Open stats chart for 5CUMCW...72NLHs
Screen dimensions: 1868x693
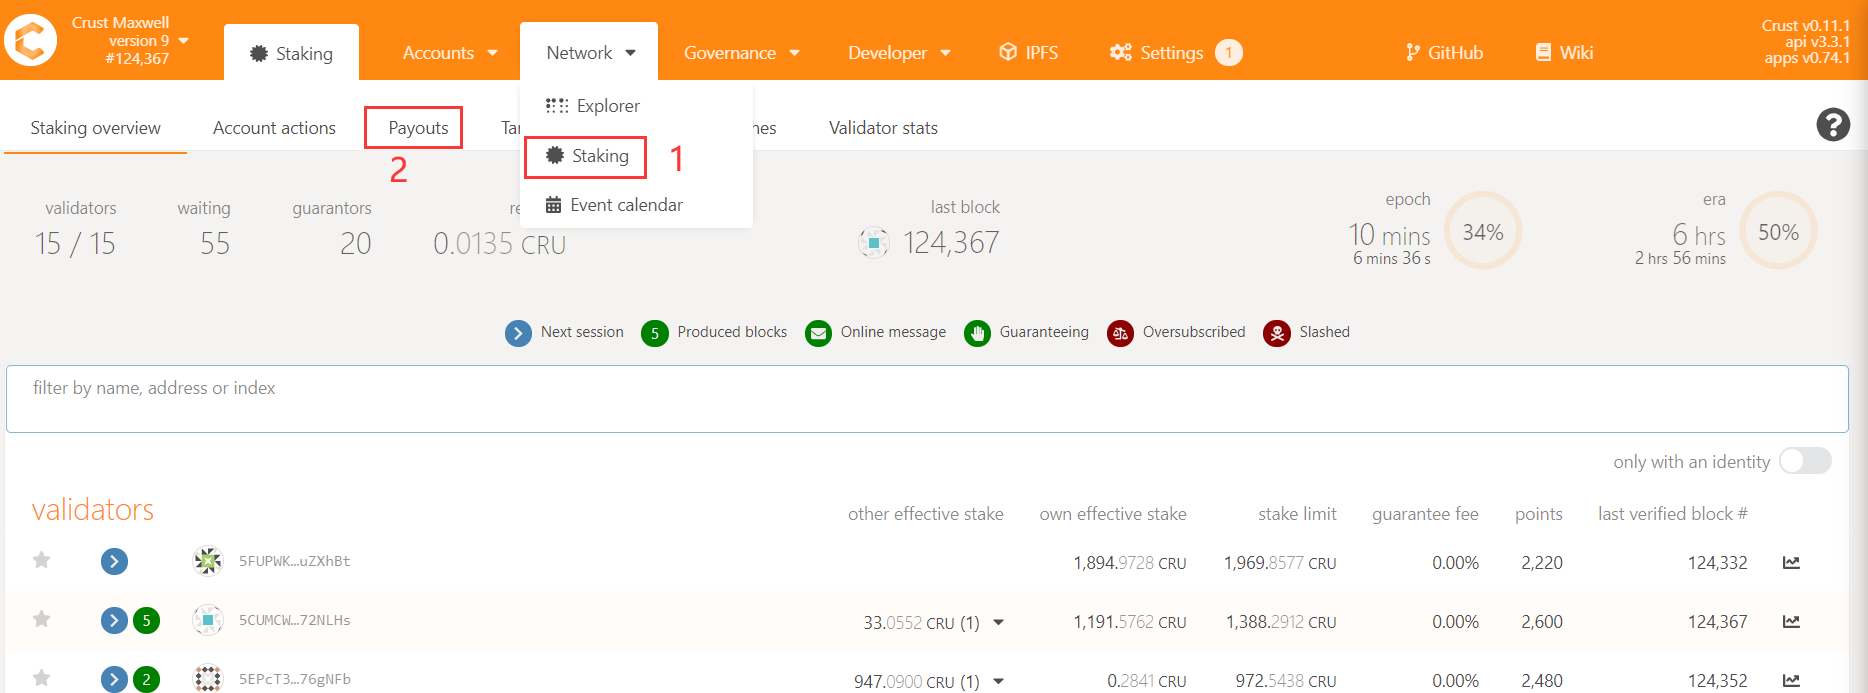pos(1791,621)
